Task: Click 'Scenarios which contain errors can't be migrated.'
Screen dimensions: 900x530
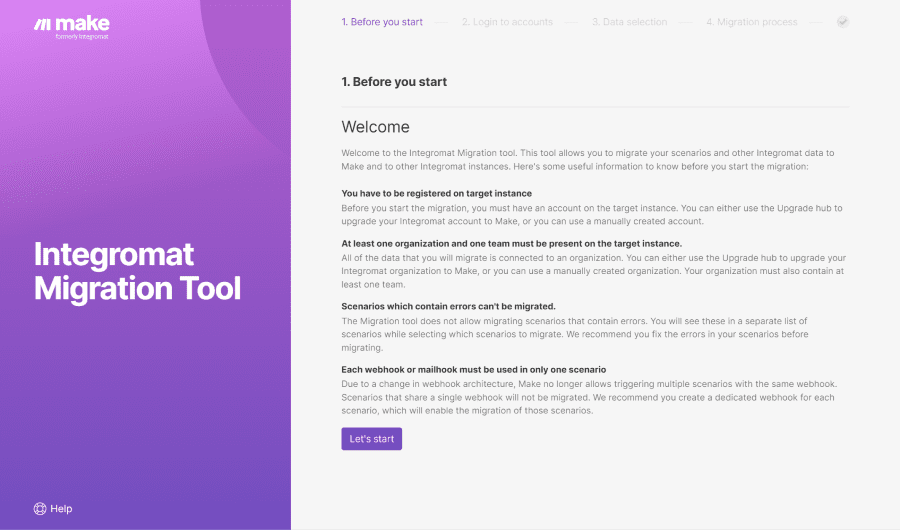Action: pyautogui.click(x=448, y=307)
